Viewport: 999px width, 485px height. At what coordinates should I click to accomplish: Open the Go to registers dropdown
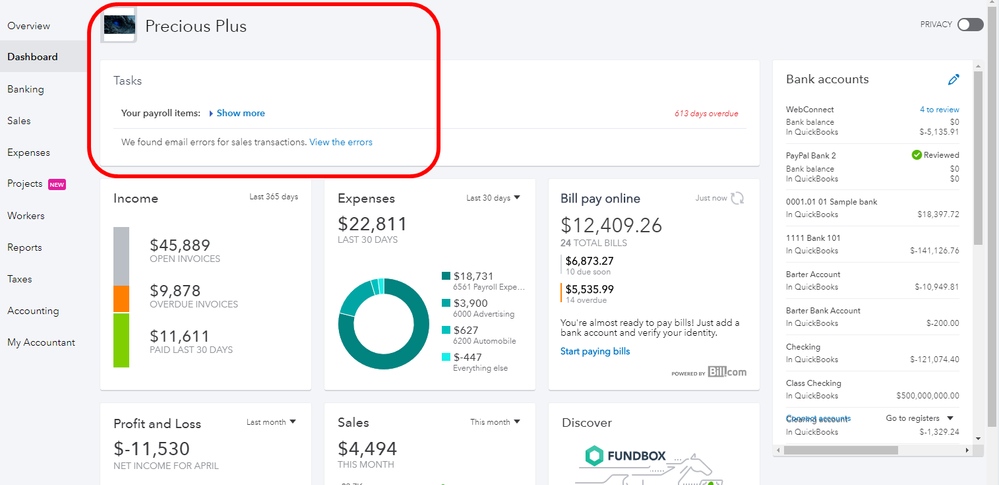919,418
